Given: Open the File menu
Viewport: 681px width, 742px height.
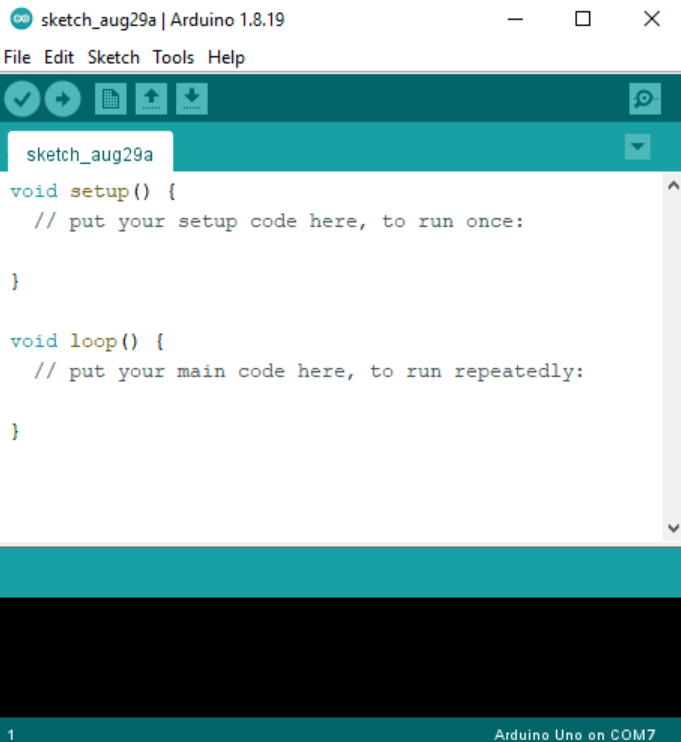Looking at the screenshot, I should point(17,57).
